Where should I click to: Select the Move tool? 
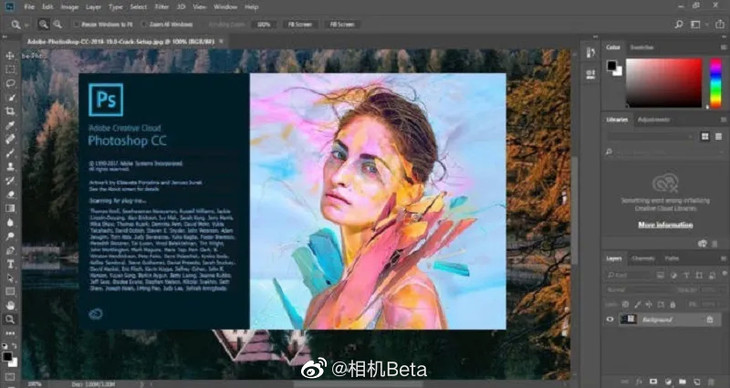(10, 55)
